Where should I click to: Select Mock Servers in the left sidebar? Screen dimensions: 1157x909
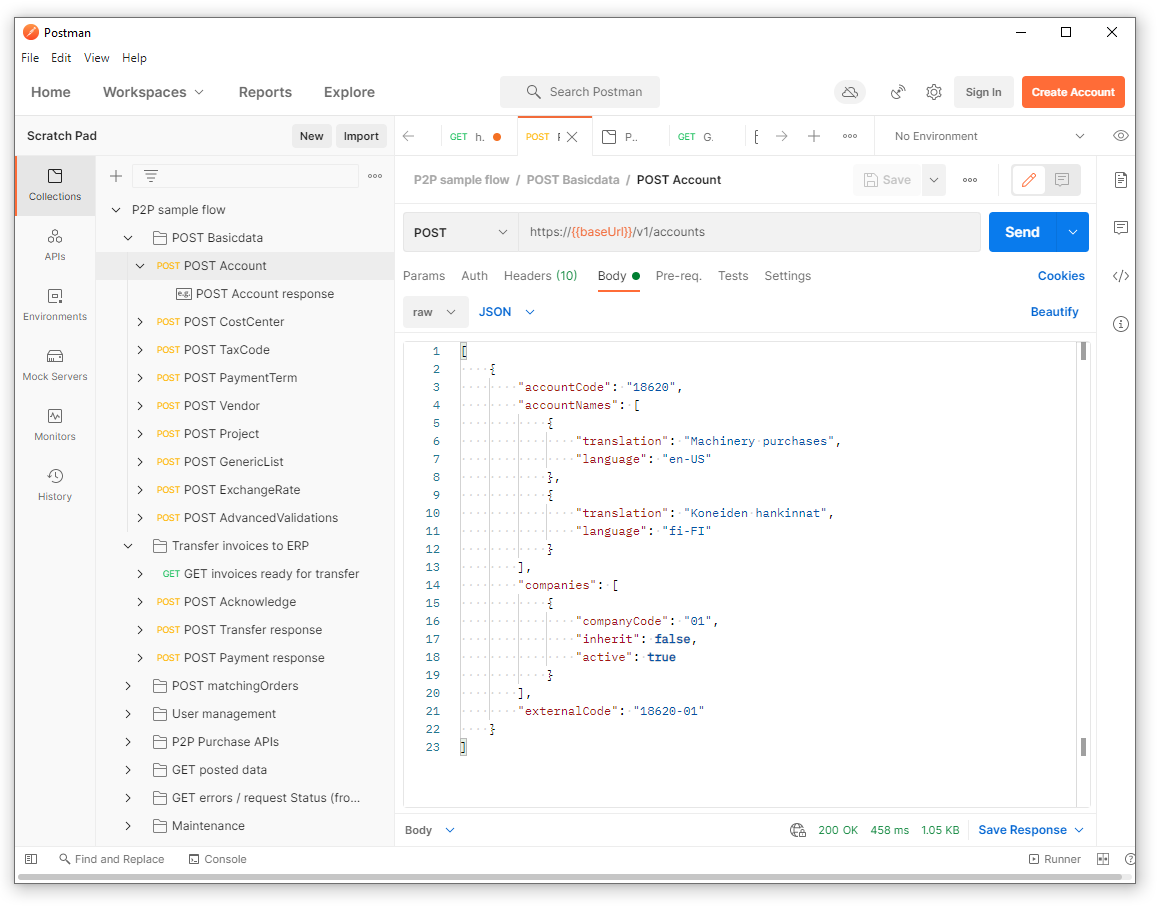[x=55, y=364]
